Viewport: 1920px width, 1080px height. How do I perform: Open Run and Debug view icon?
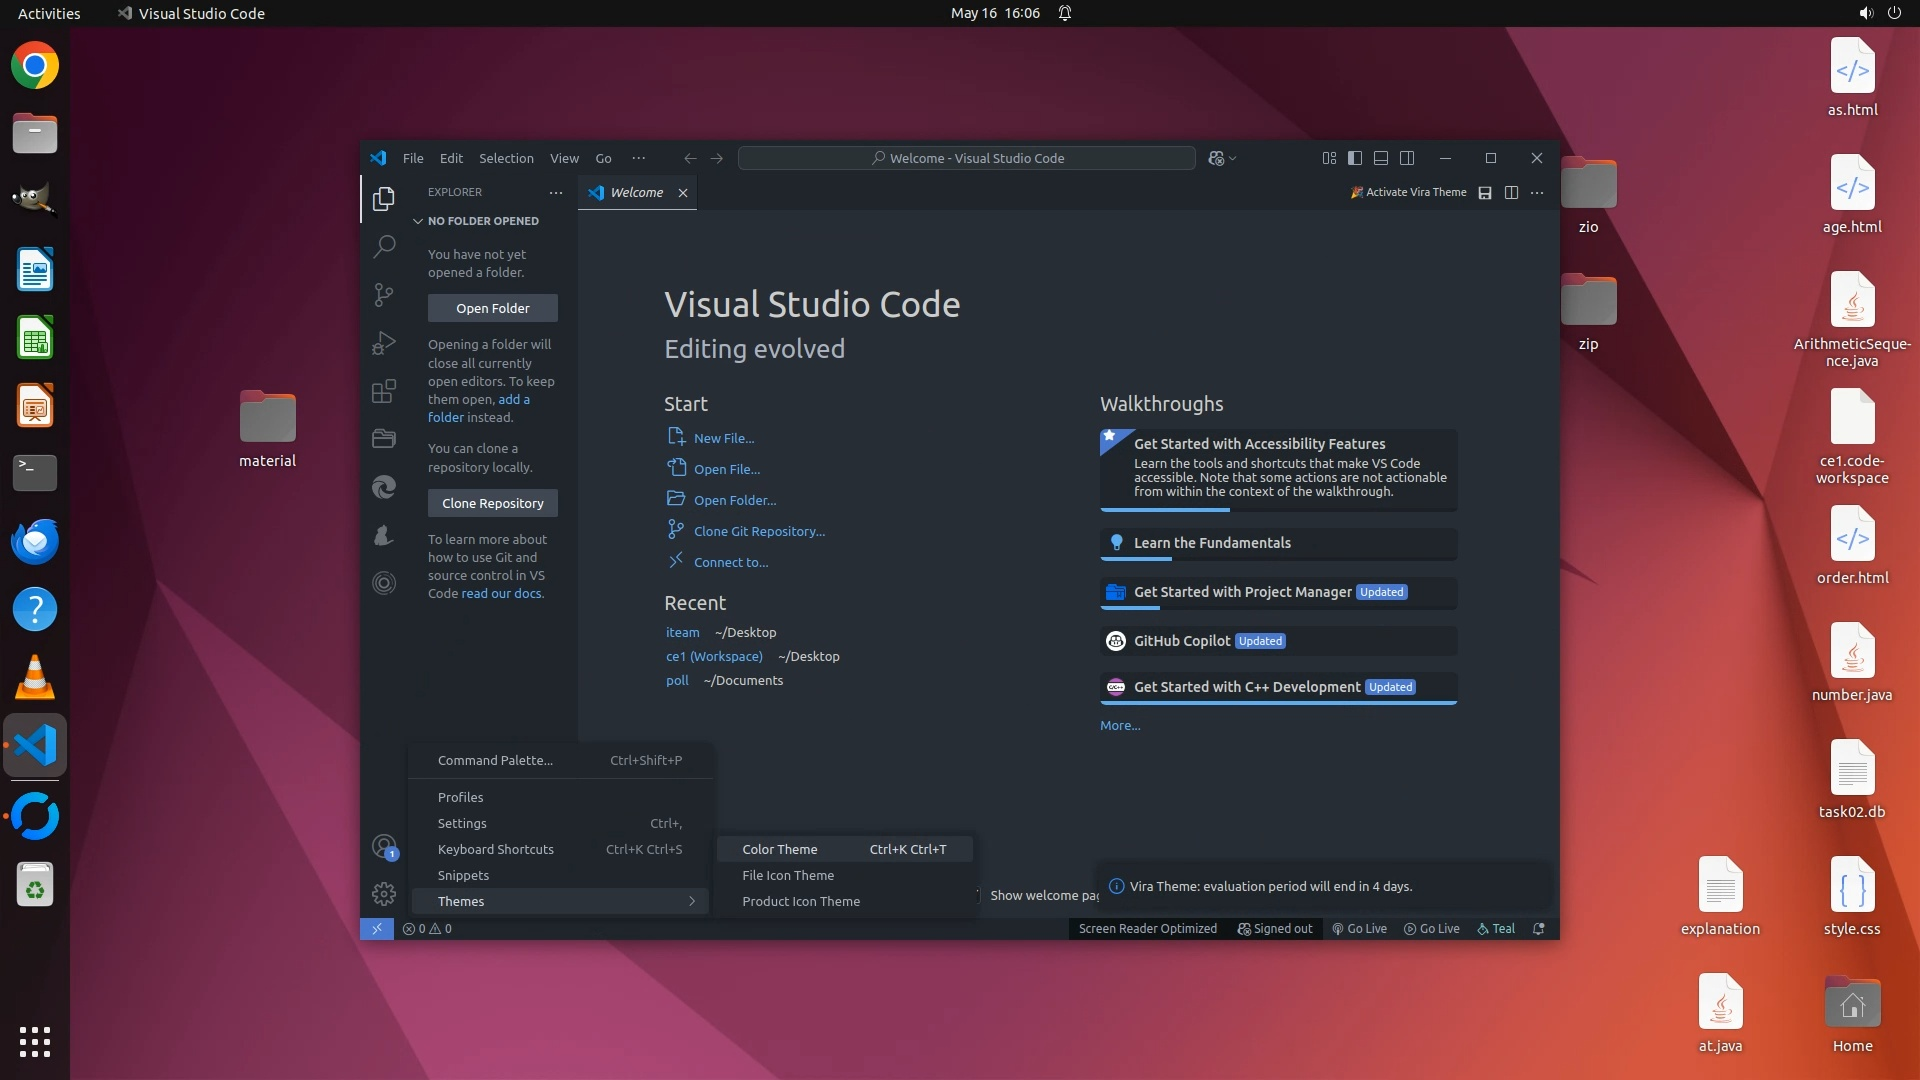[x=384, y=343]
